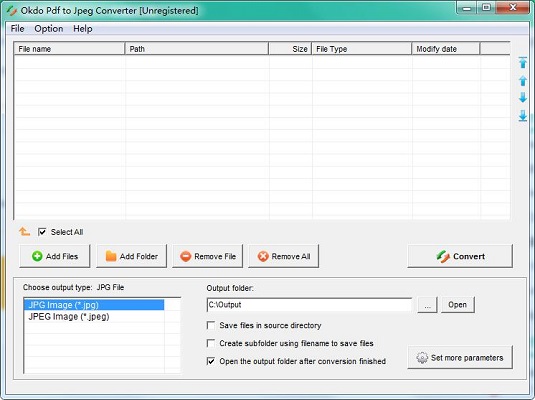Viewport: 535px width, 400px height.
Task: Click the Okdo app icon in title bar
Action: [12, 11]
